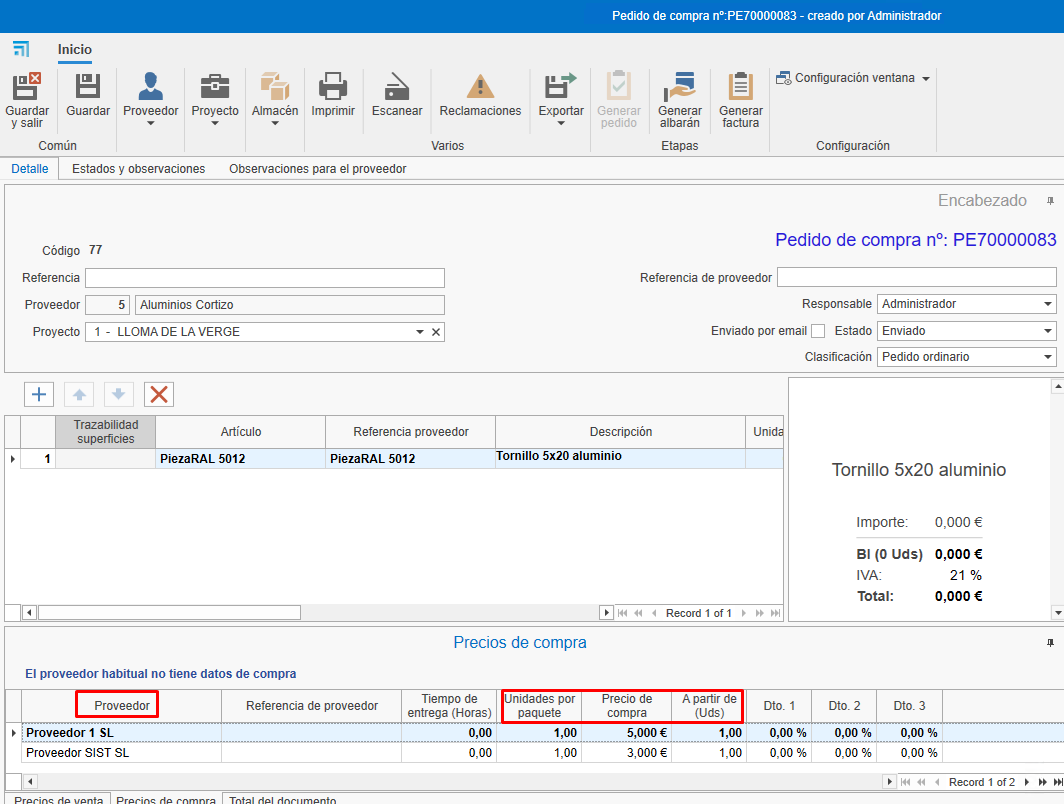1064x804 pixels.
Task: Toggle Enviado por email checkbox
Action: (818, 331)
